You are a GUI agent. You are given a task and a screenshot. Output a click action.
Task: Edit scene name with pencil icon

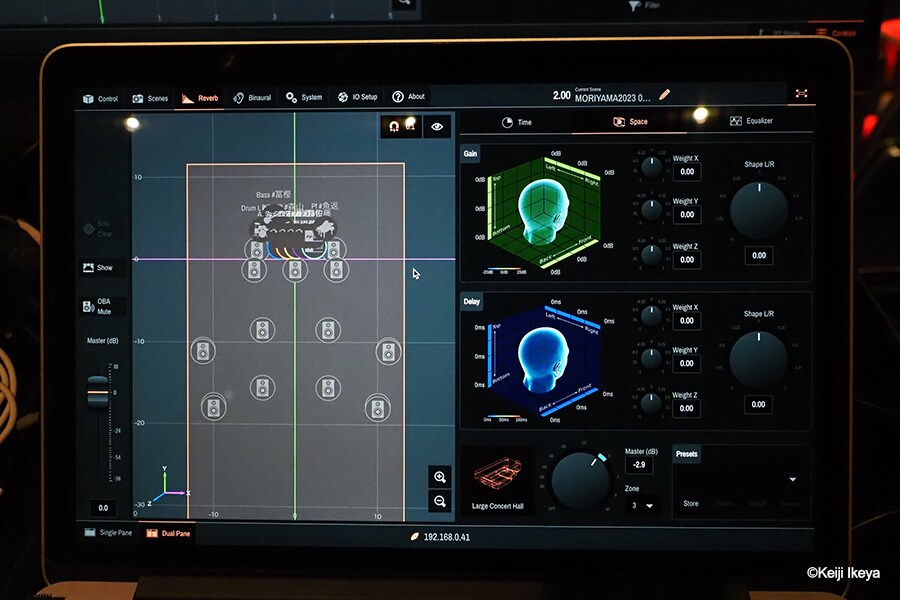tap(665, 96)
